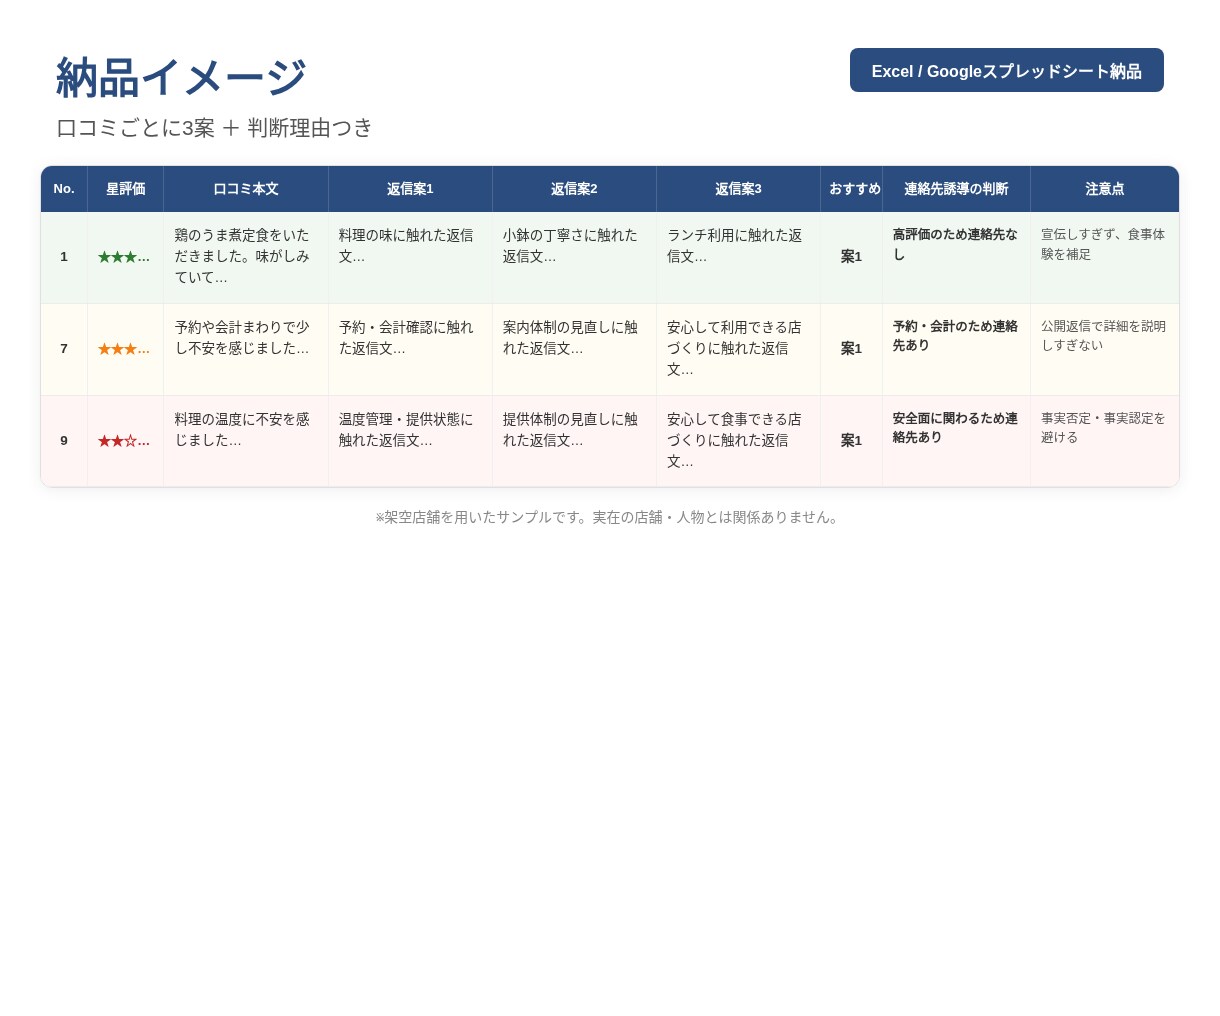Select the 注意点 column header

pos(1105,189)
